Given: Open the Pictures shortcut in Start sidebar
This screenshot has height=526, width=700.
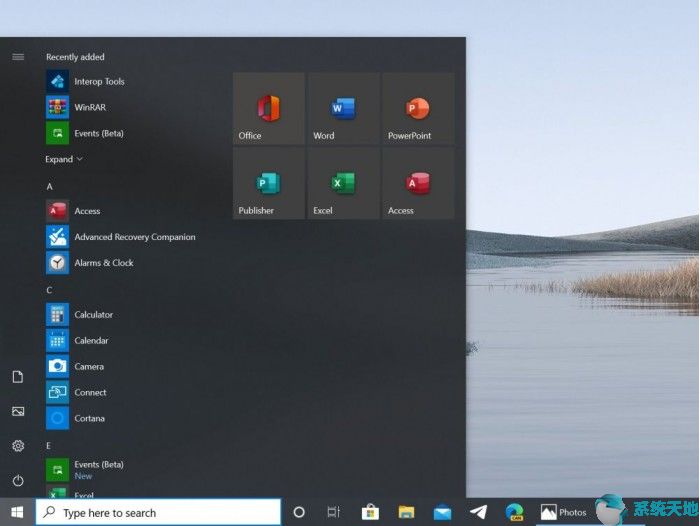Looking at the screenshot, I should [x=18, y=411].
